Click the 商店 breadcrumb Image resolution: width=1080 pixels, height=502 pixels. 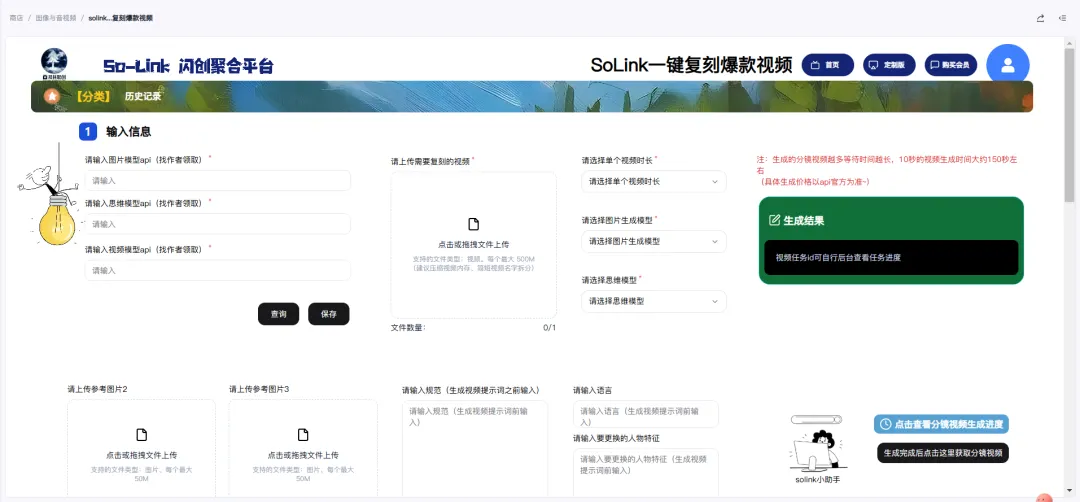16,18
